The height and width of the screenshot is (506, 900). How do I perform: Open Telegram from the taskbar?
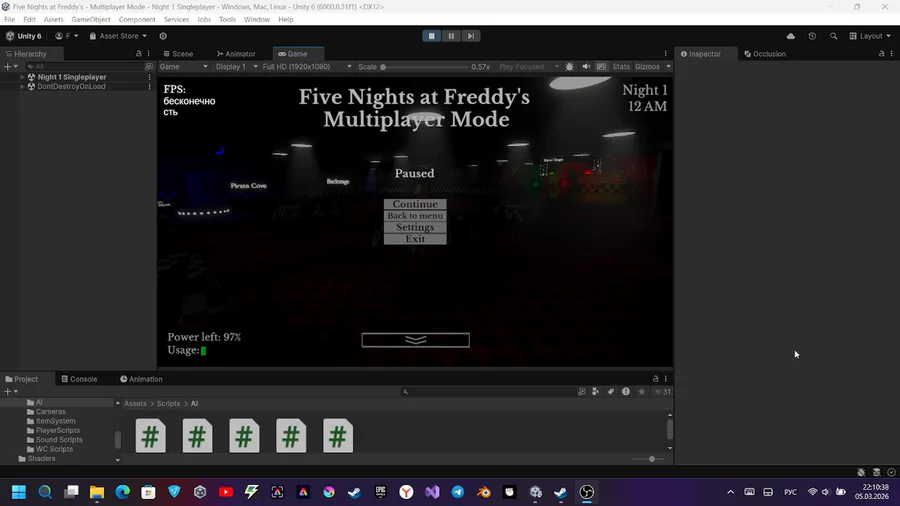pos(458,492)
